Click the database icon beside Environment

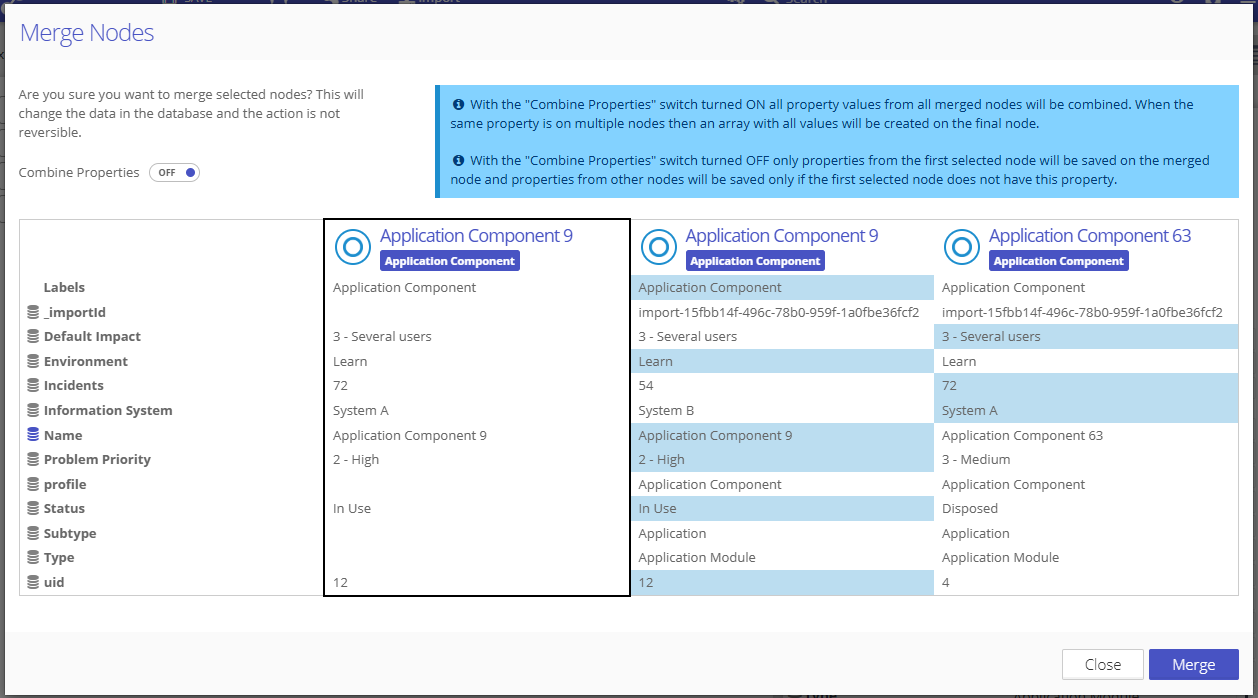(x=33, y=362)
